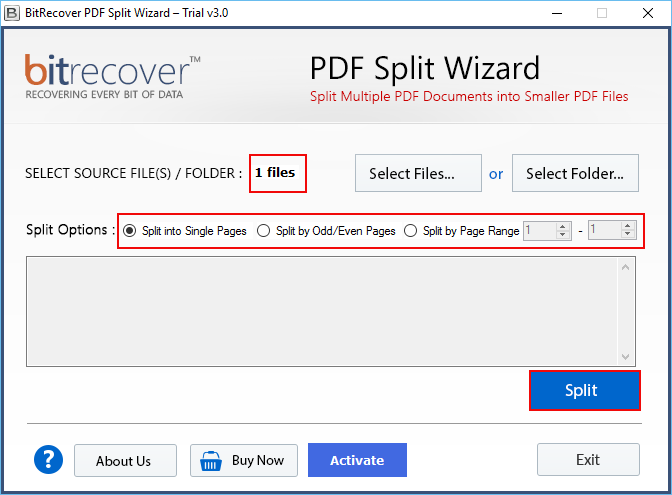Click the Activate button
672x495 pixels.
pyautogui.click(x=357, y=460)
